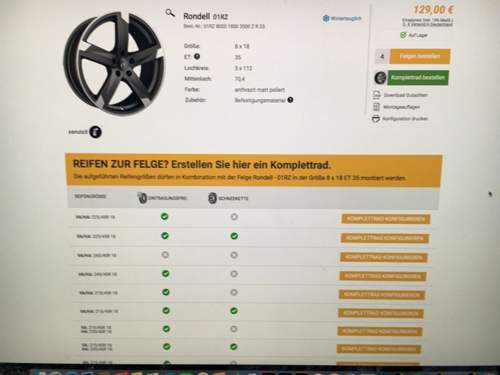This screenshot has height=375, width=500.
Task: Click the Schneekette column tire icon
Action: coord(212,198)
